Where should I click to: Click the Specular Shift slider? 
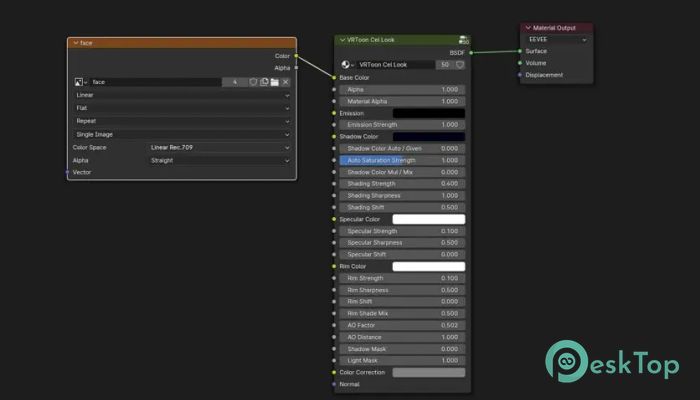coord(402,254)
